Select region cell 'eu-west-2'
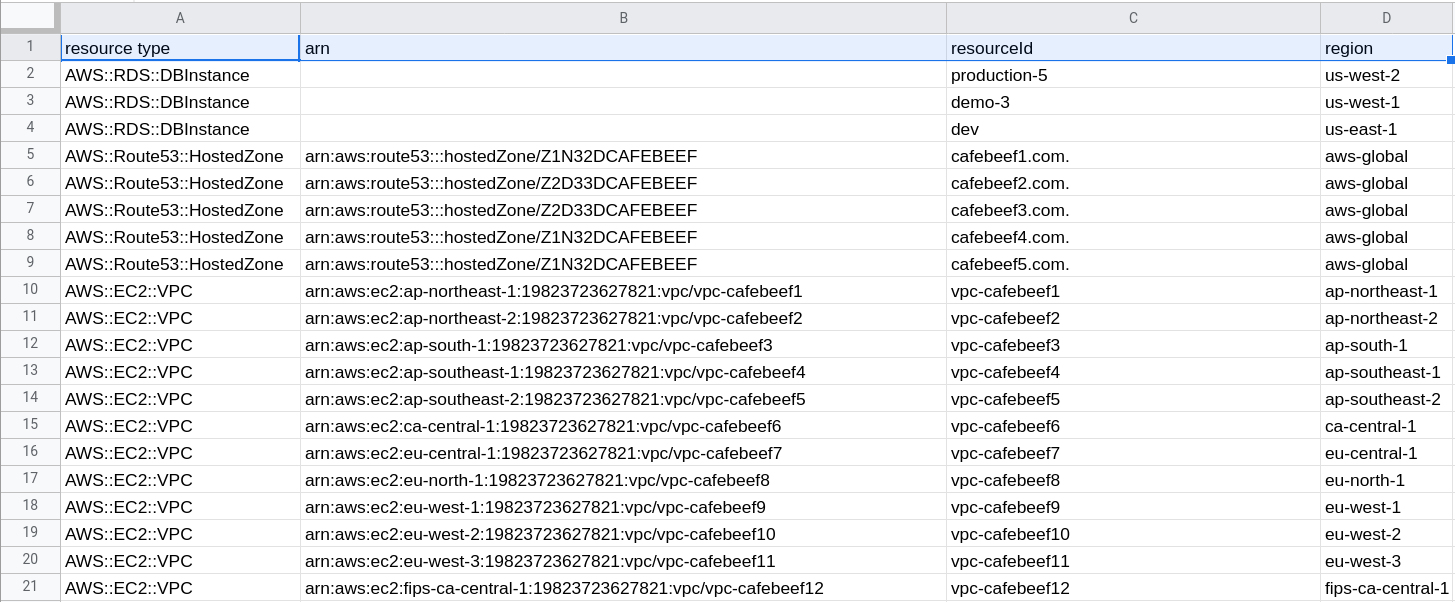1455x602 pixels. tap(1387, 533)
